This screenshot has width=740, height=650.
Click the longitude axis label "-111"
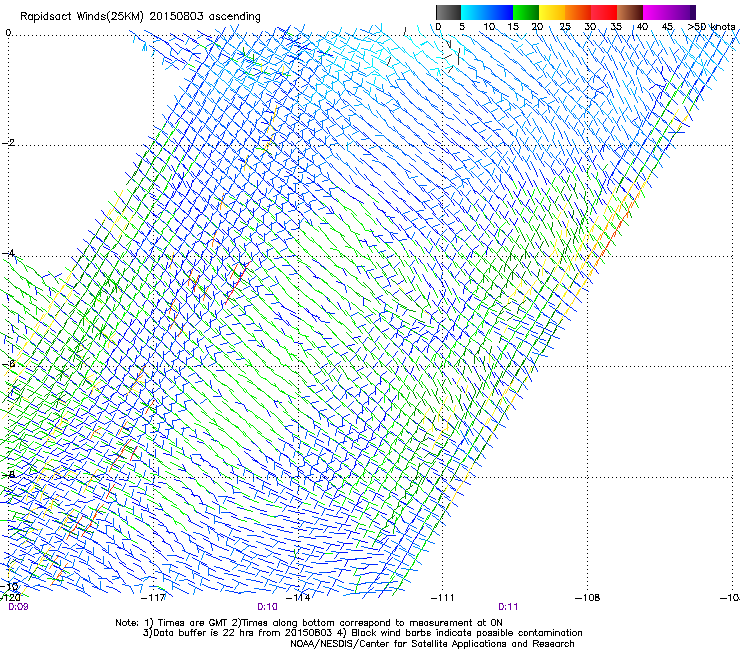coord(443,598)
